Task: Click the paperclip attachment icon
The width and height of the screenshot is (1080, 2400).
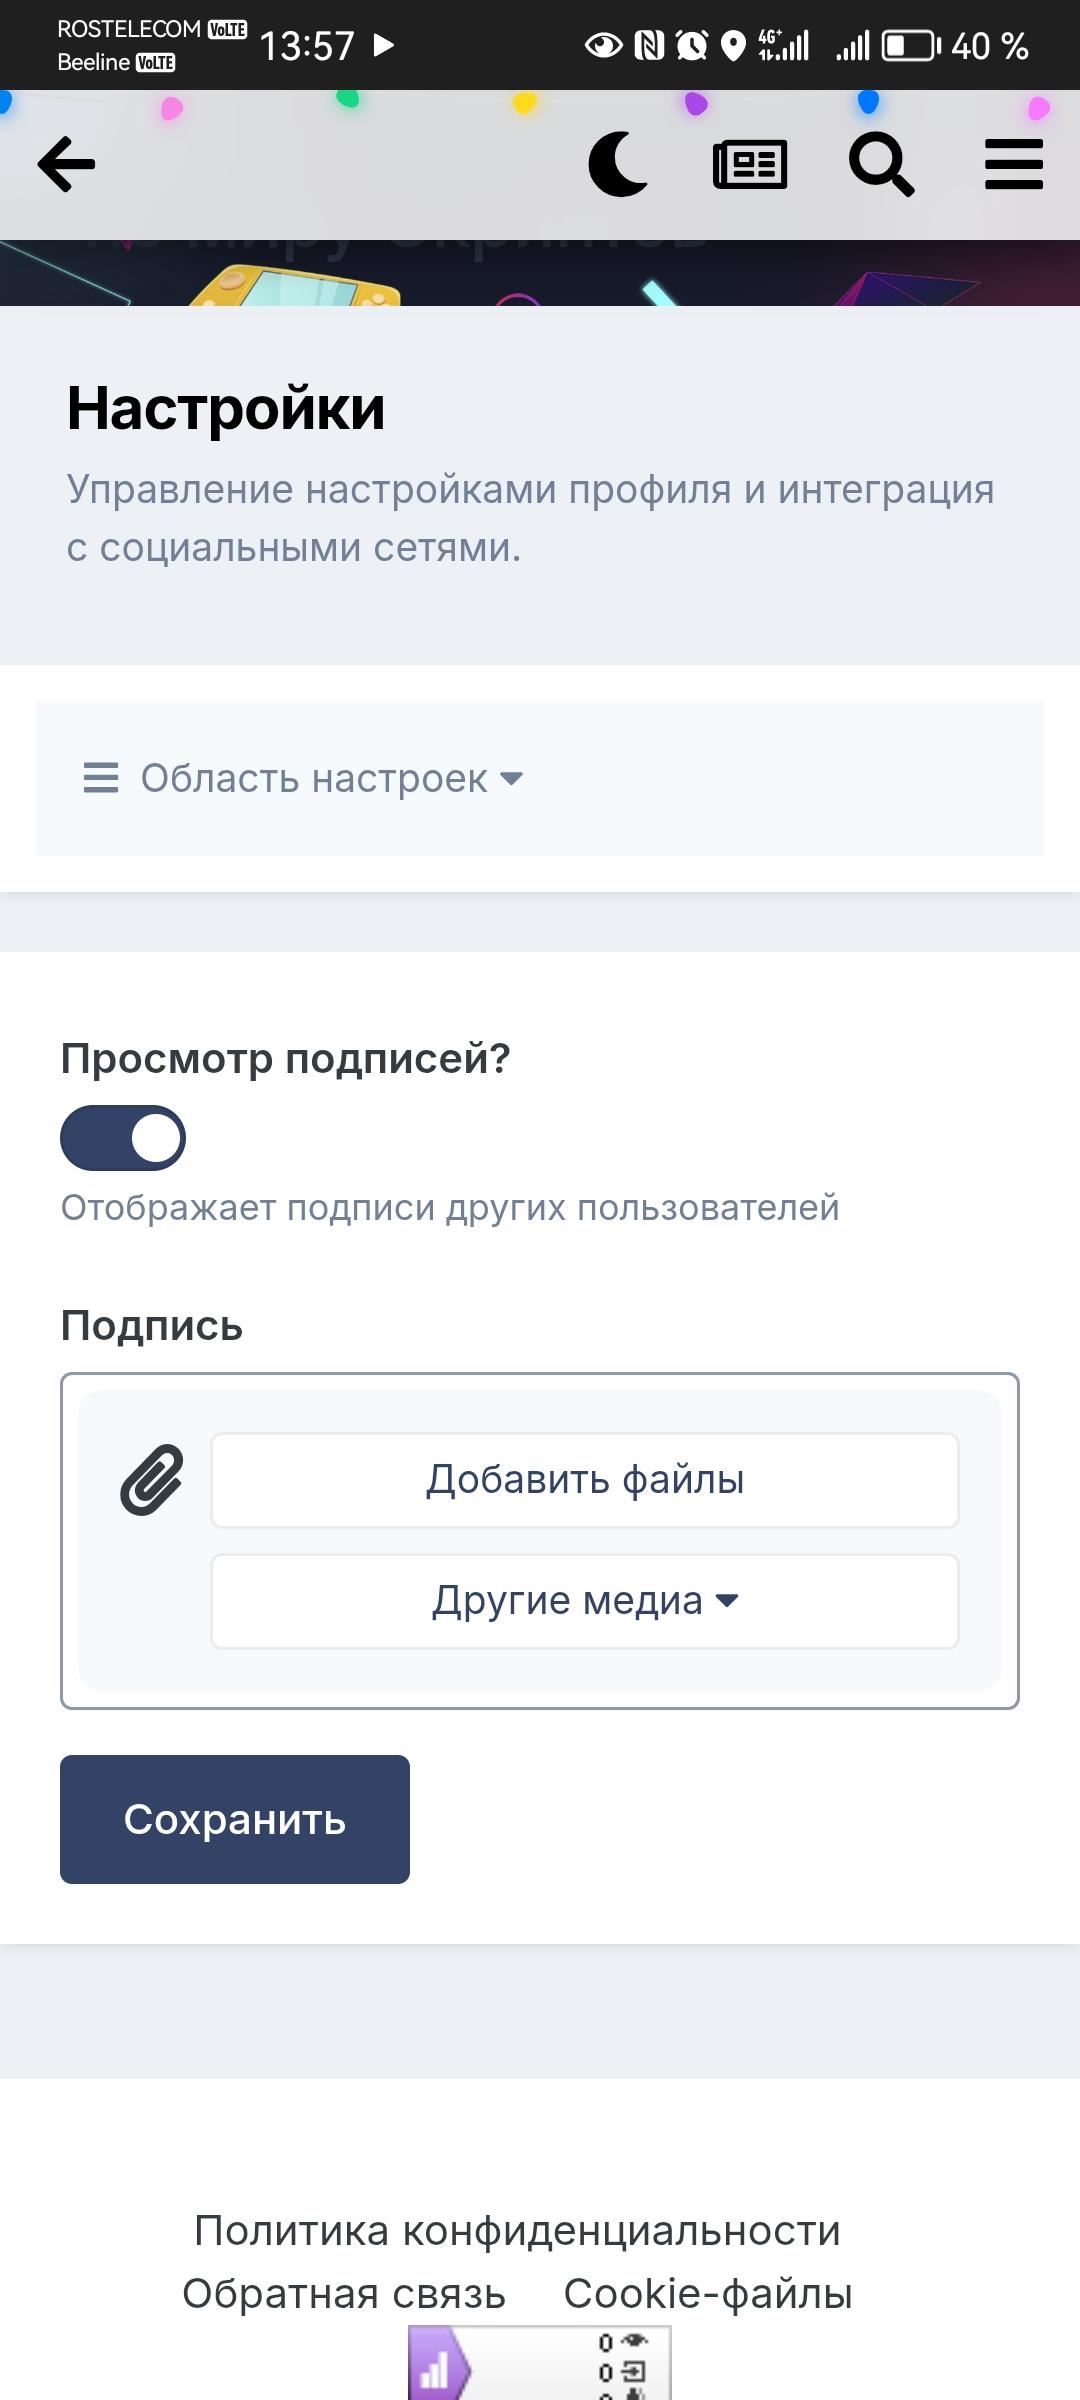Action: pyautogui.click(x=152, y=1480)
